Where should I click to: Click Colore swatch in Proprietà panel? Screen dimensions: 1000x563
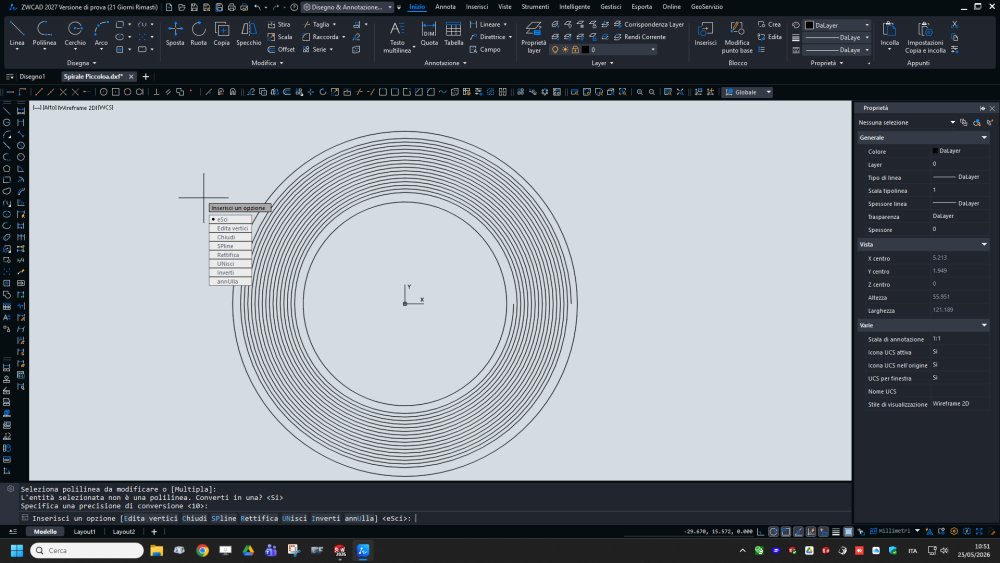click(x=936, y=151)
